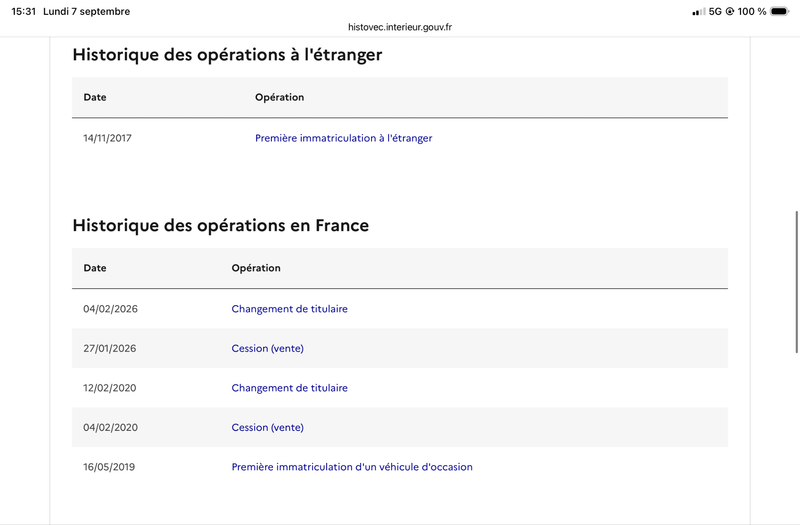The width and height of the screenshot is (800, 525).
Task: Click the Opération header in the étranger table
Action: [280, 97]
